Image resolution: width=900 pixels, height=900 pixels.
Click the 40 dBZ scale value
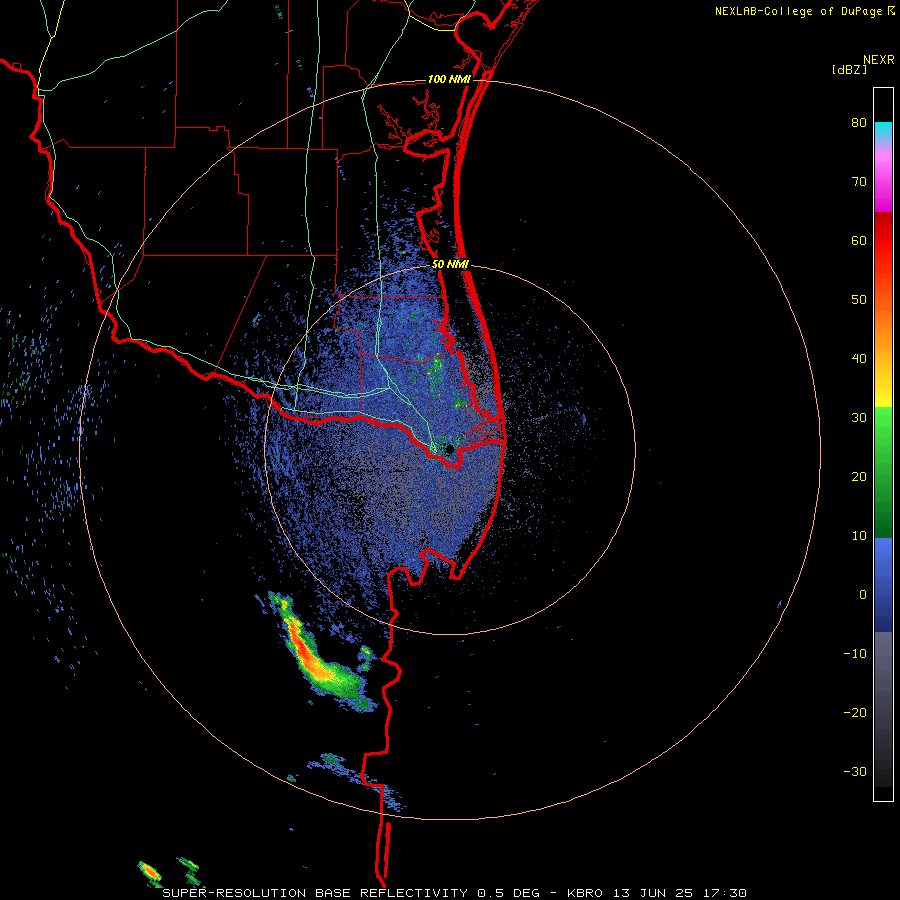click(x=859, y=359)
